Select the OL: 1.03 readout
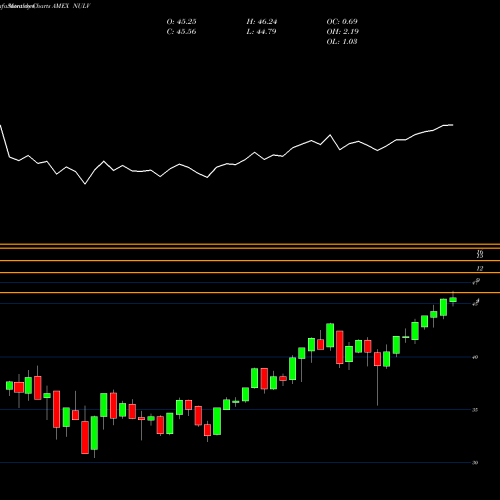This screenshot has width=500, height=500. click(x=342, y=42)
